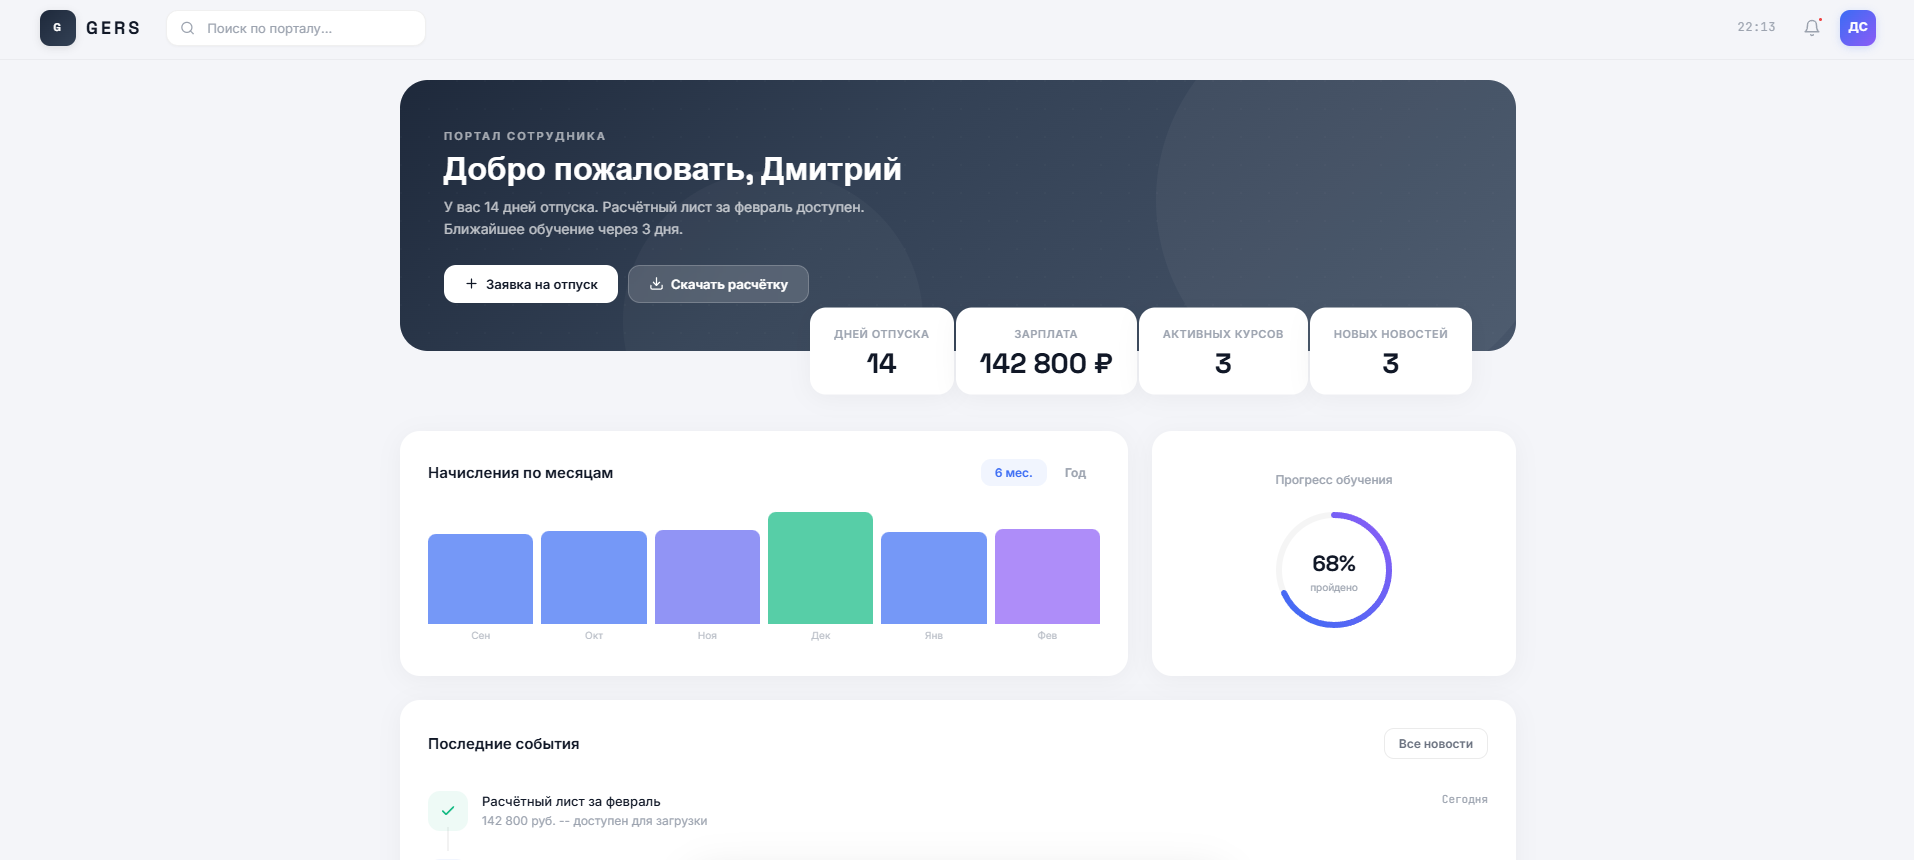Image resolution: width=1914 pixels, height=860 pixels.
Task: Open the notifications bell
Action: pos(1811,28)
